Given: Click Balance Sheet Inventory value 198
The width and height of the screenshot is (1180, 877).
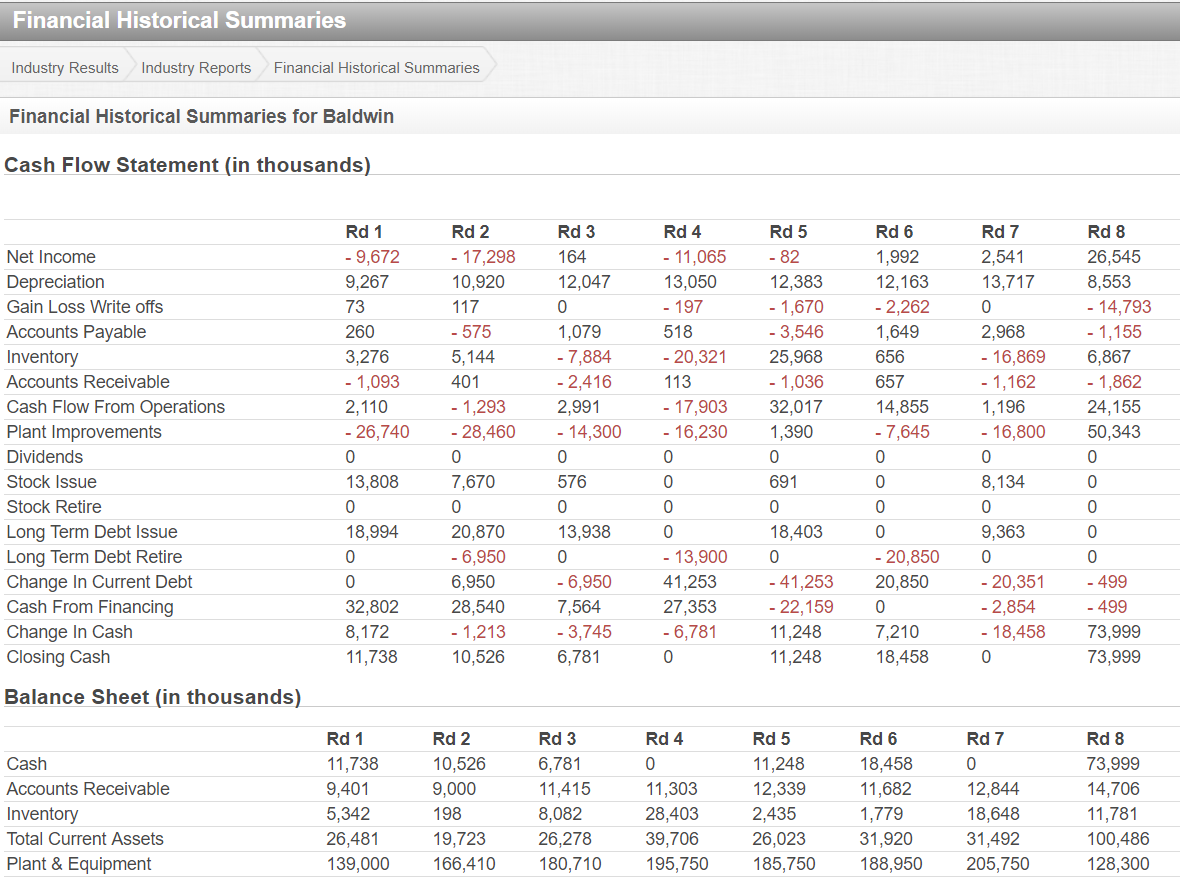Looking at the screenshot, I should coord(447,814).
